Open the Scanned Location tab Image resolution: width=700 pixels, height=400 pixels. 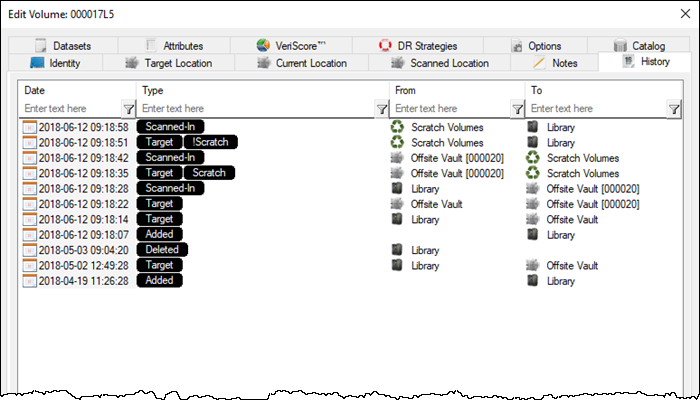440,63
